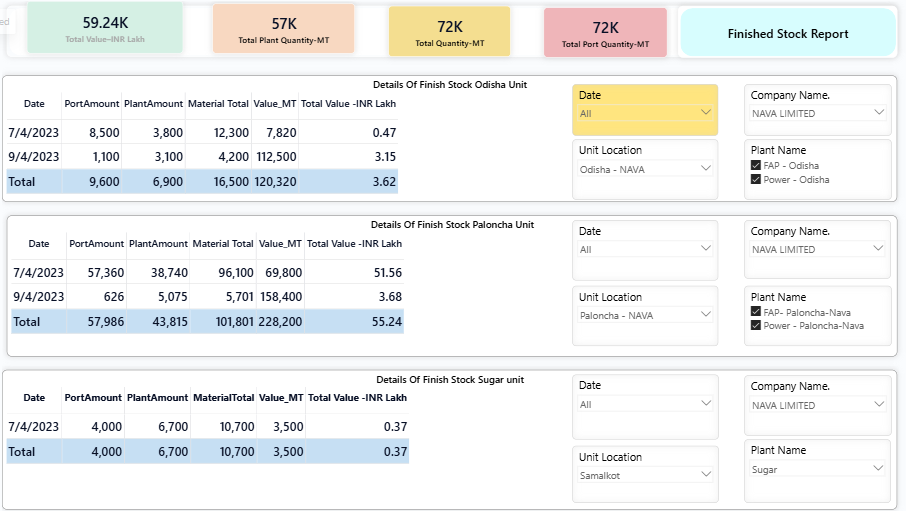
Task: Open the yellow Date dropdown for Odisha
Action: point(705,113)
